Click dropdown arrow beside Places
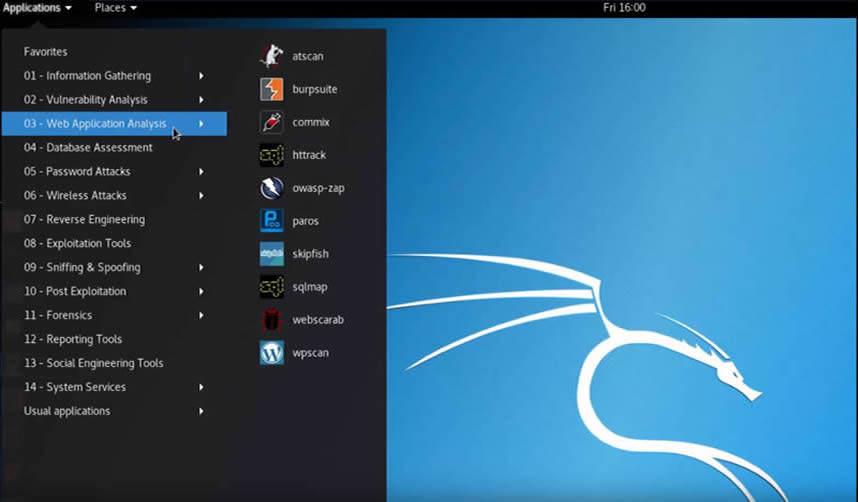The image size is (858, 502). coord(134,8)
